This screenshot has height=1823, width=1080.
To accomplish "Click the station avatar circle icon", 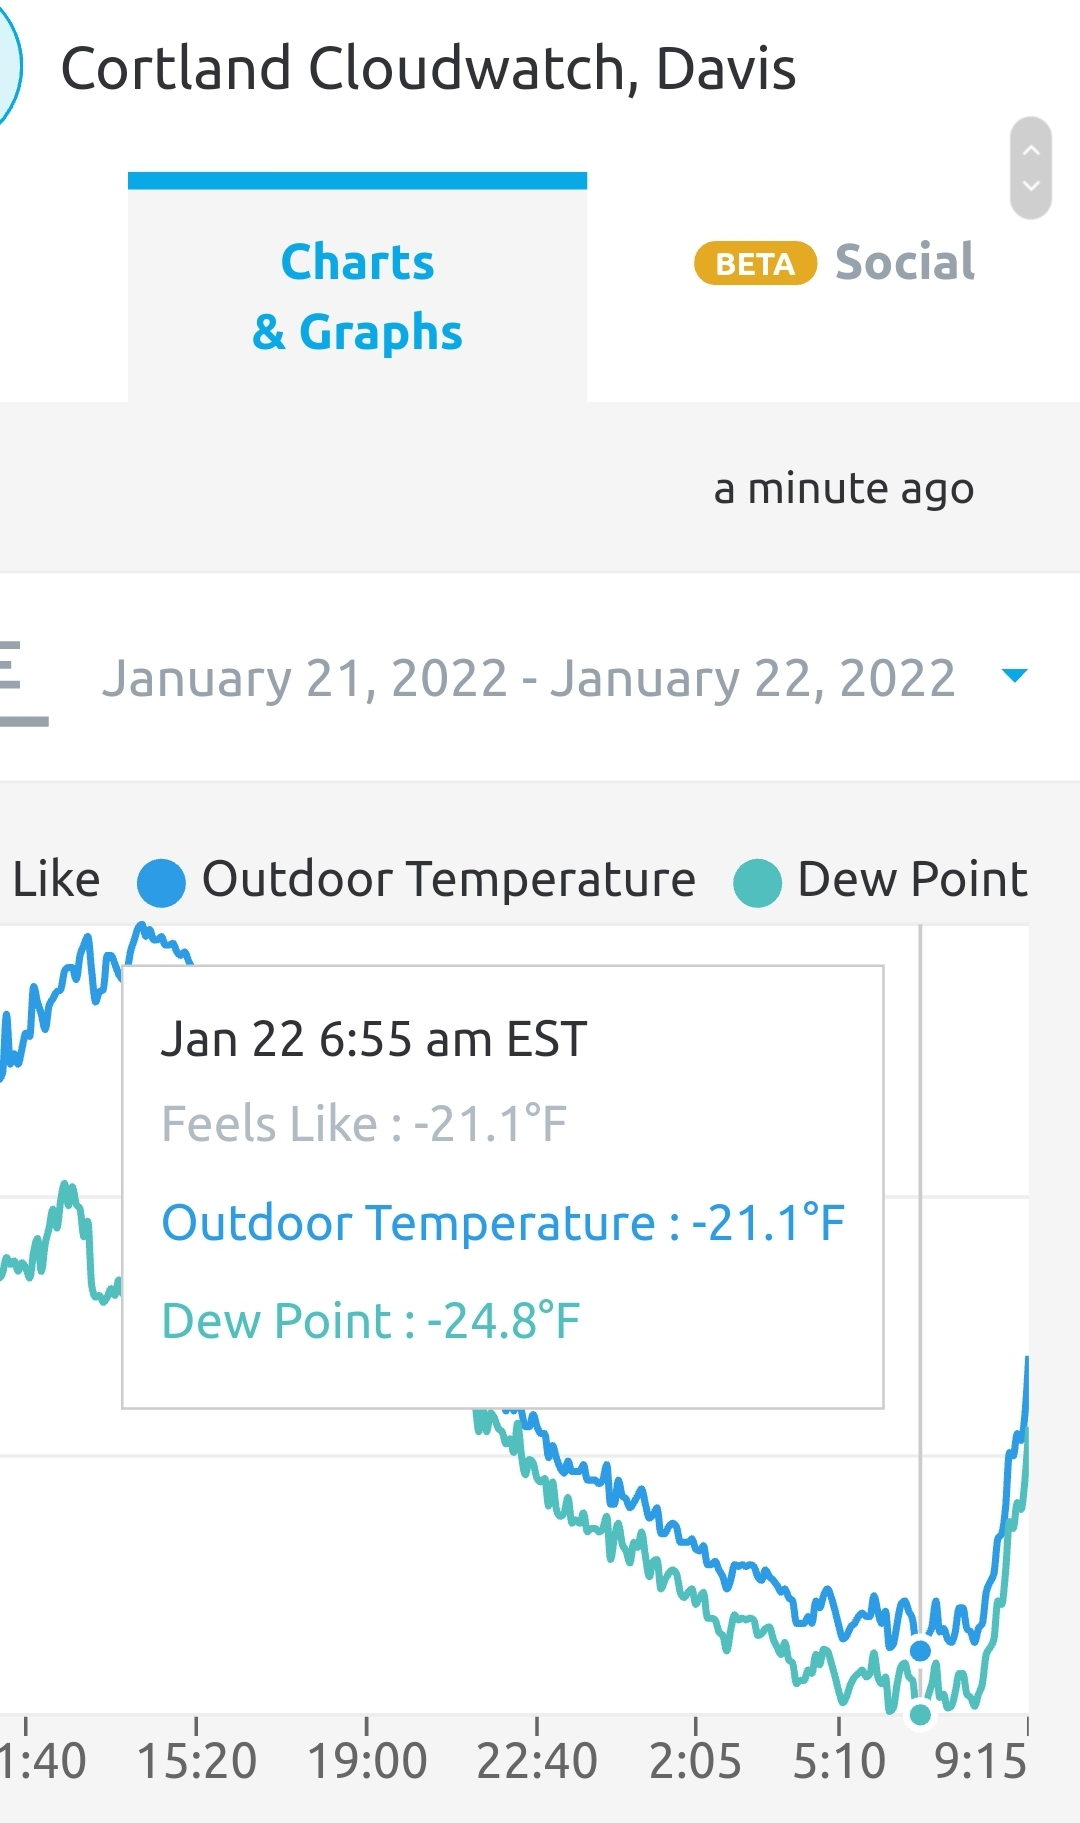I will tap(8, 66).
